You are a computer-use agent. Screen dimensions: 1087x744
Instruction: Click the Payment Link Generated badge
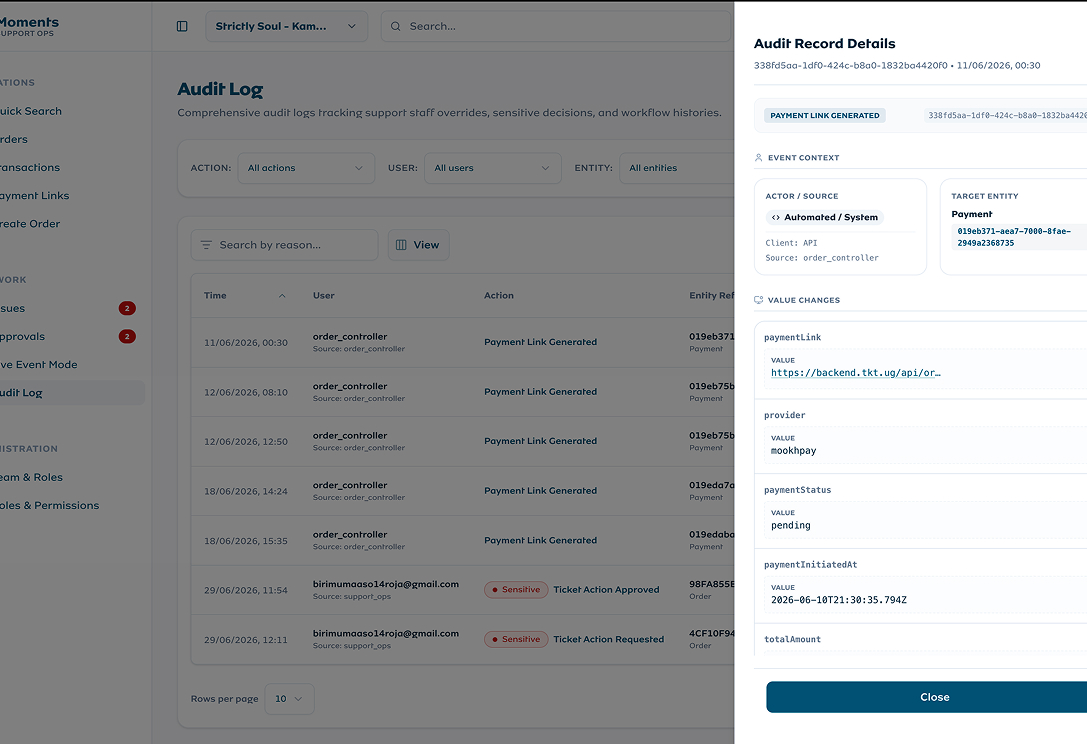point(825,116)
